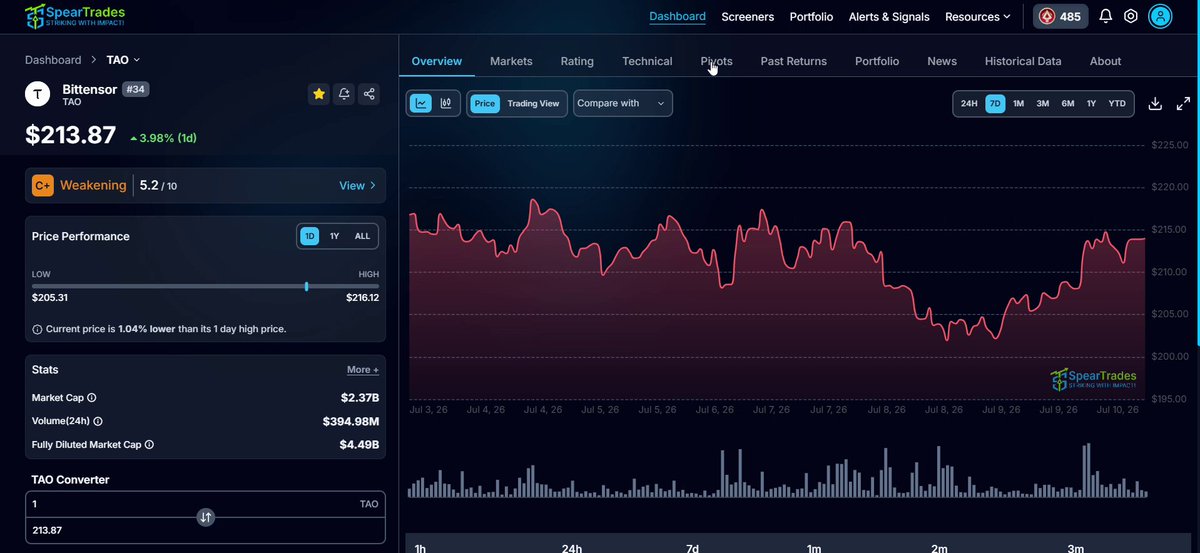Click the Bittensor TAO coin logo
This screenshot has height=553, width=1200.
click(x=38, y=94)
